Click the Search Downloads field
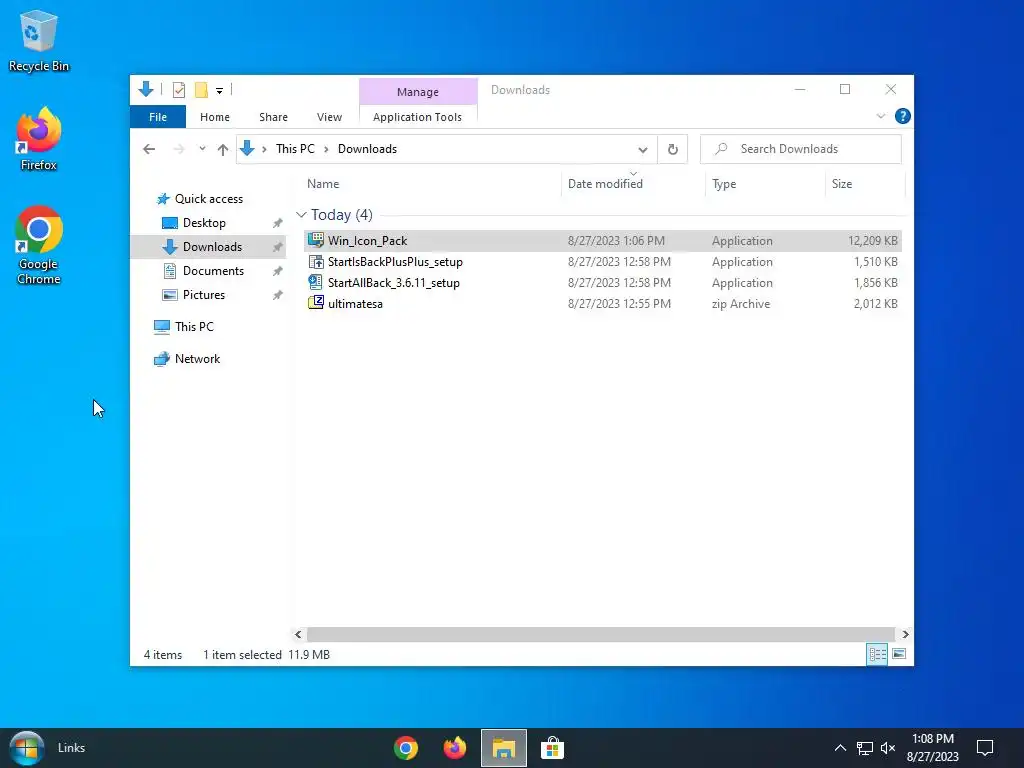The height and width of the screenshot is (768, 1024). pyautogui.click(x=801, y=149)
